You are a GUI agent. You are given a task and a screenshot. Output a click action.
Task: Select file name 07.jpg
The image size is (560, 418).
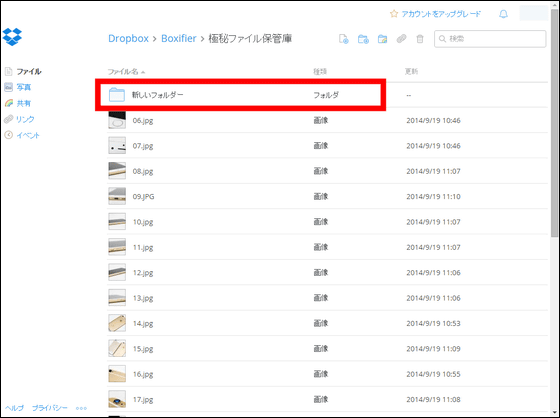click(x=143, y=146)
